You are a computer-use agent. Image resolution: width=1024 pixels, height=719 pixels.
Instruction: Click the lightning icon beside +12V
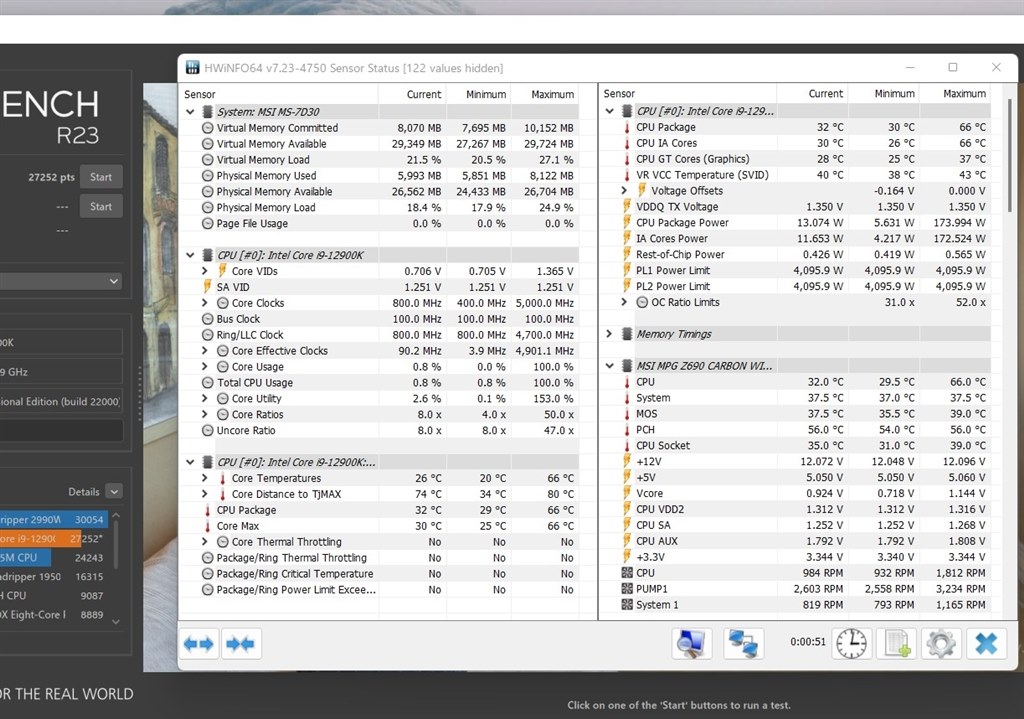click(x=627, y=461)
